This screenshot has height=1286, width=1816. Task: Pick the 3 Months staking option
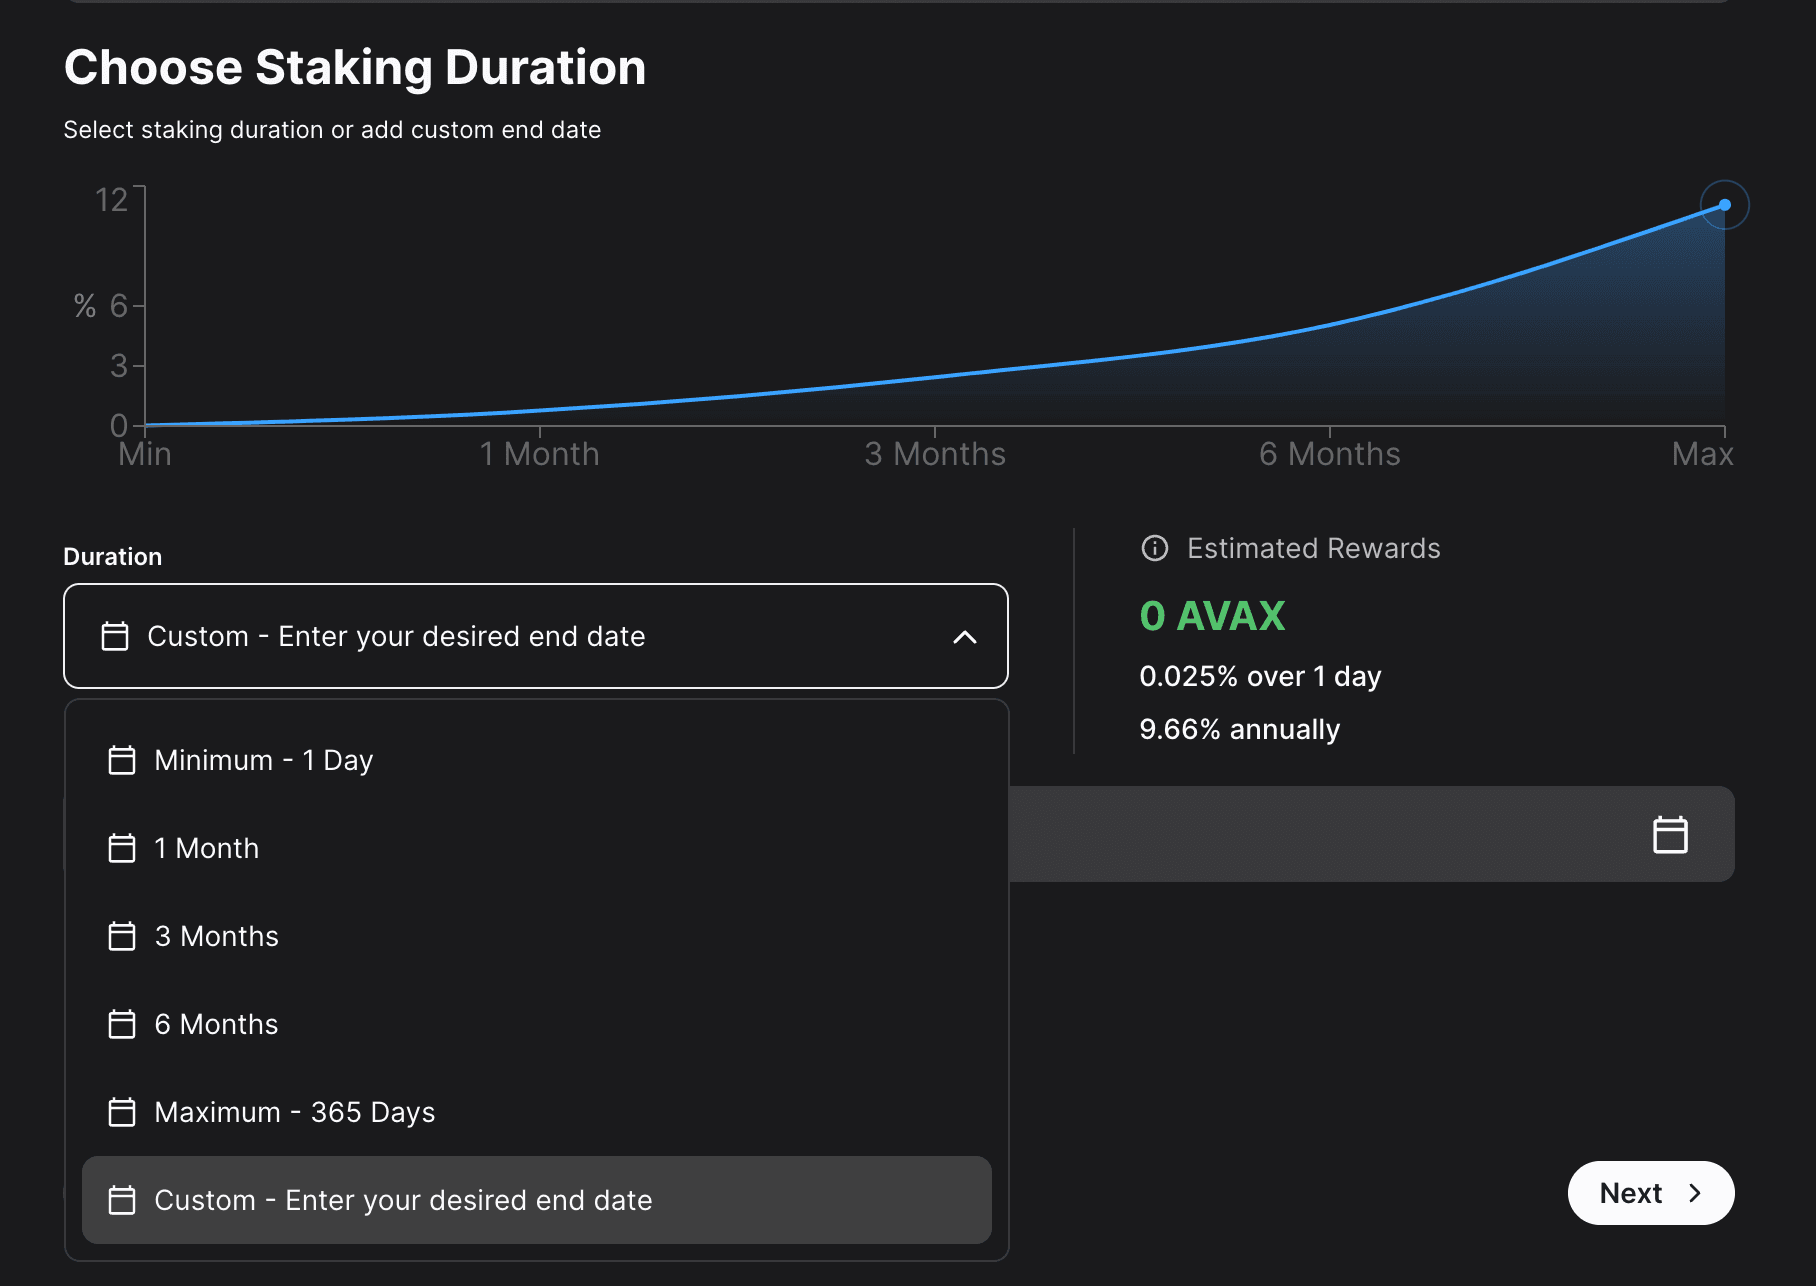(217, 936)
